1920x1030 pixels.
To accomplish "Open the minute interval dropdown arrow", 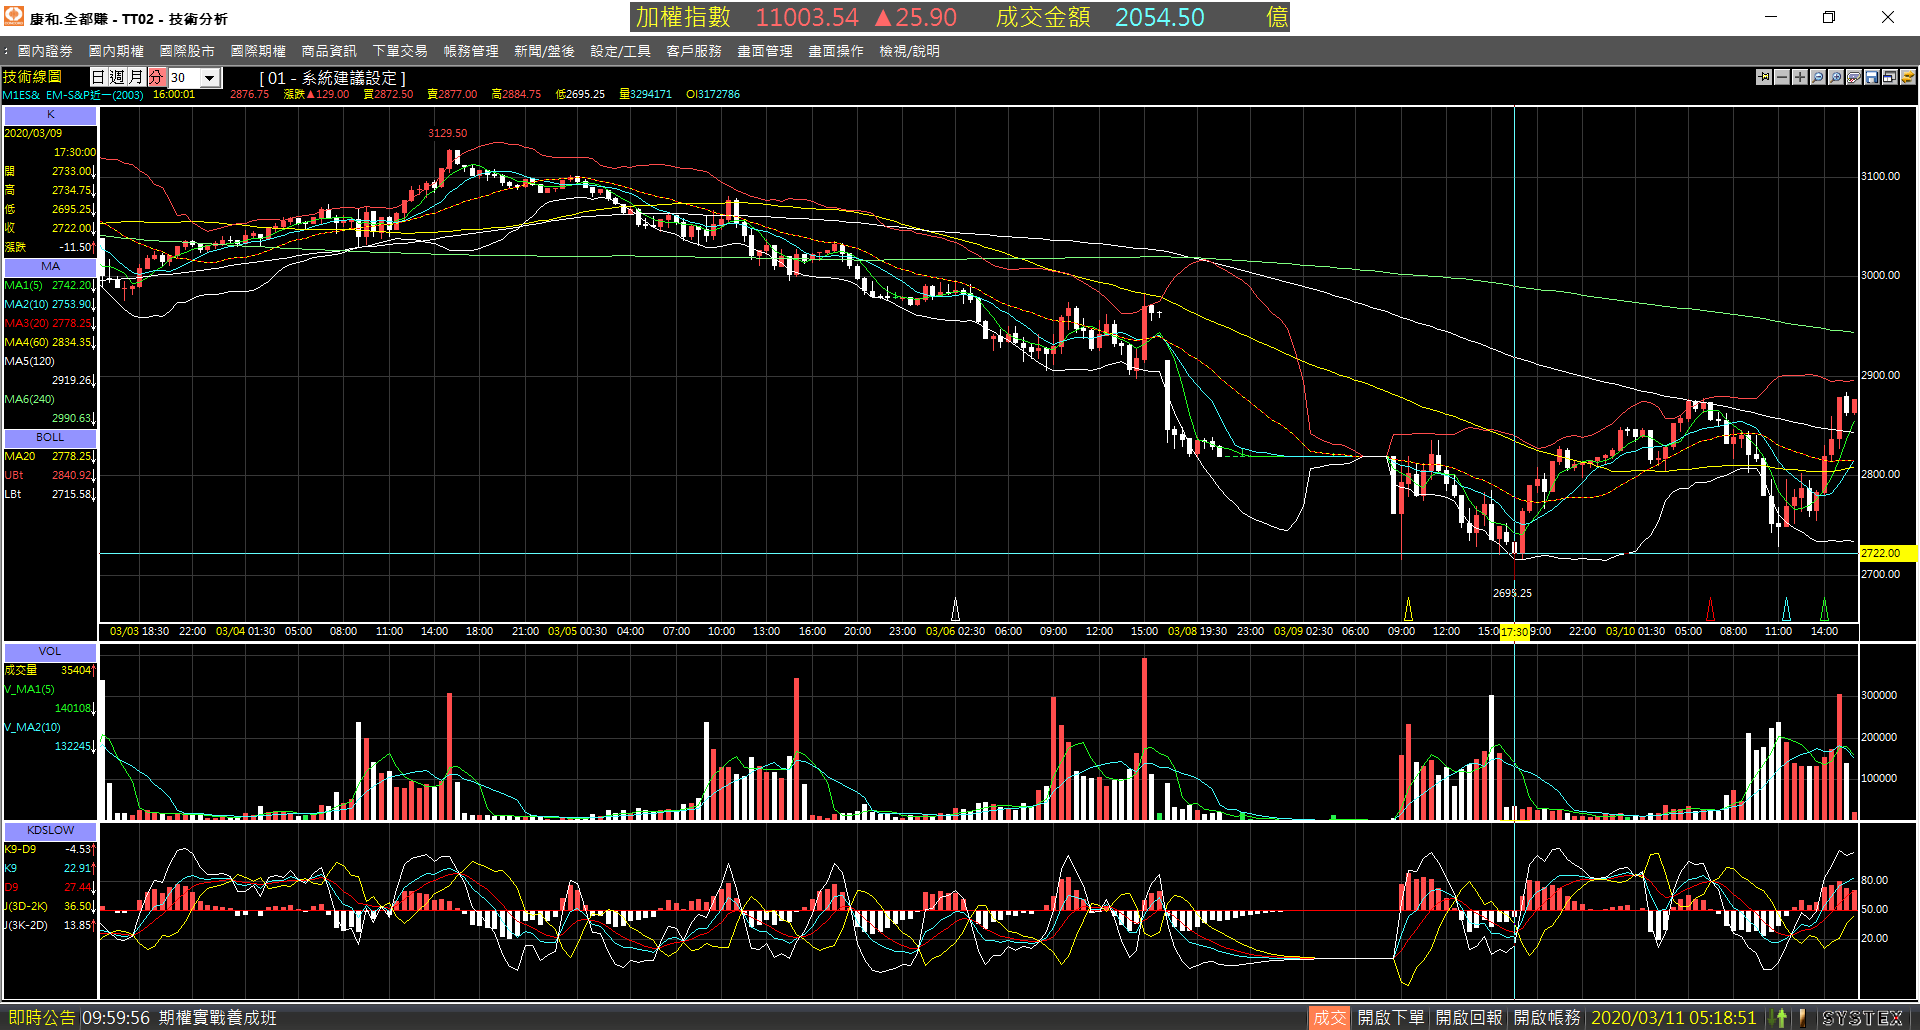I will pos(209,78).
